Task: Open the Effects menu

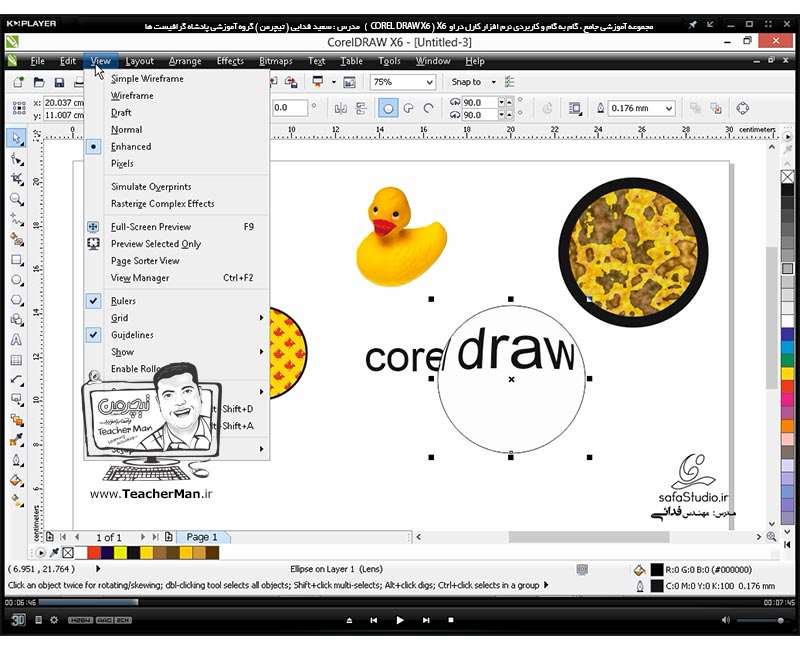Action: 230,61
